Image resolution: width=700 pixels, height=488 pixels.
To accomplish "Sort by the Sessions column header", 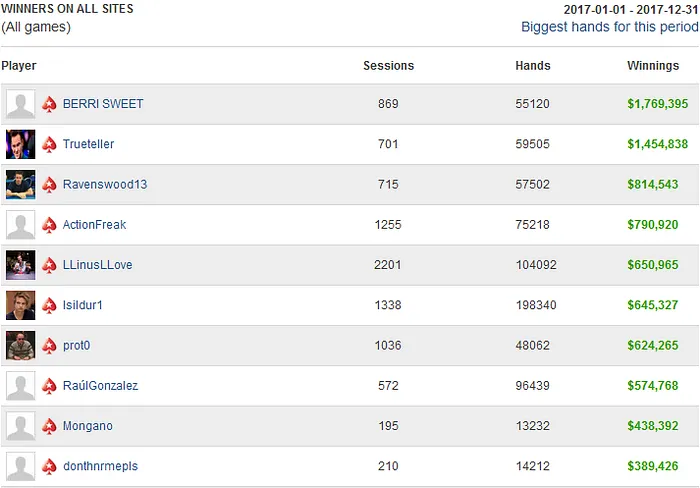I will point(388,66).
